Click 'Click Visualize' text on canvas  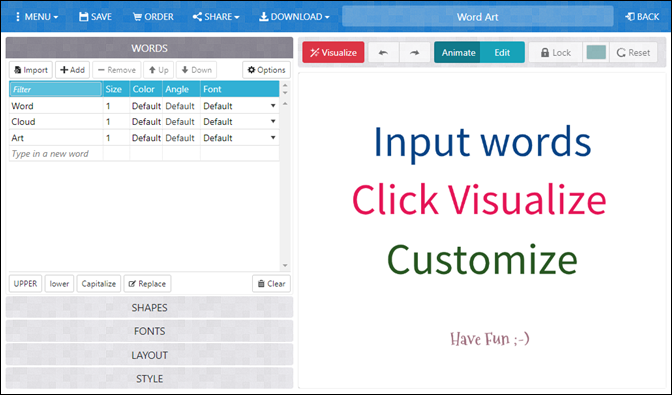[x=479, y=200]
